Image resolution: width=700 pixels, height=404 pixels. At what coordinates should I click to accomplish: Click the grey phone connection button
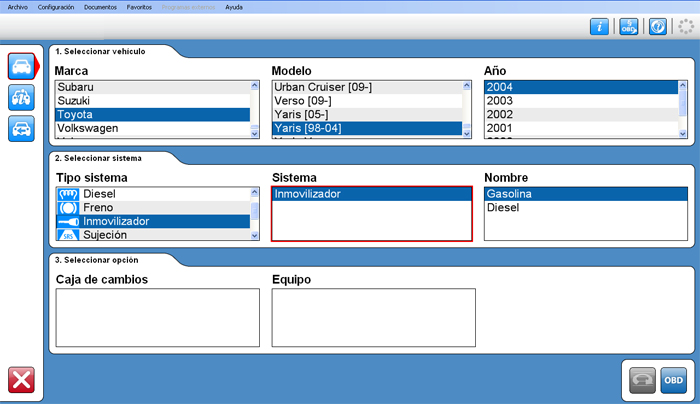point(642,380)
